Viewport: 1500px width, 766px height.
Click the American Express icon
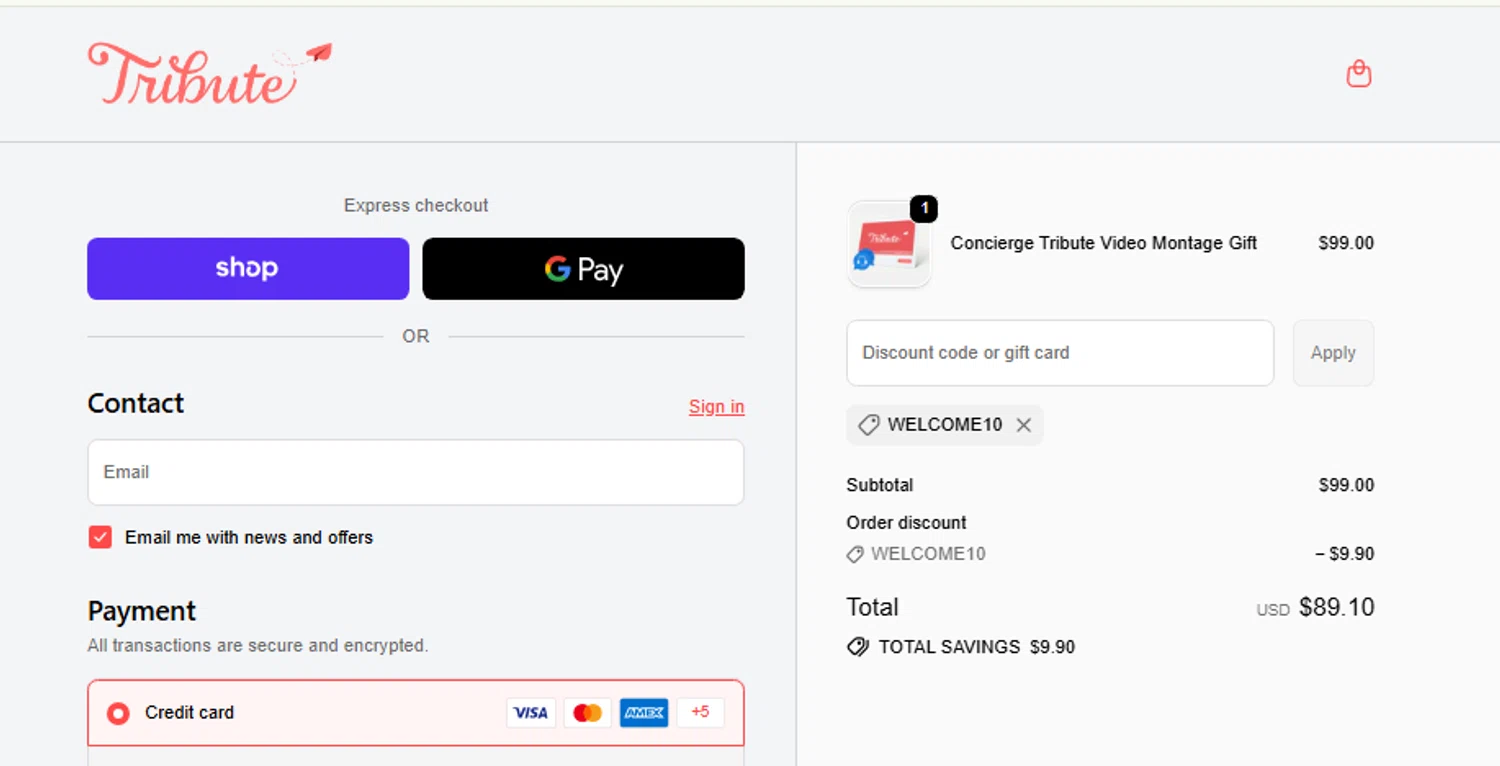point(644,713)
